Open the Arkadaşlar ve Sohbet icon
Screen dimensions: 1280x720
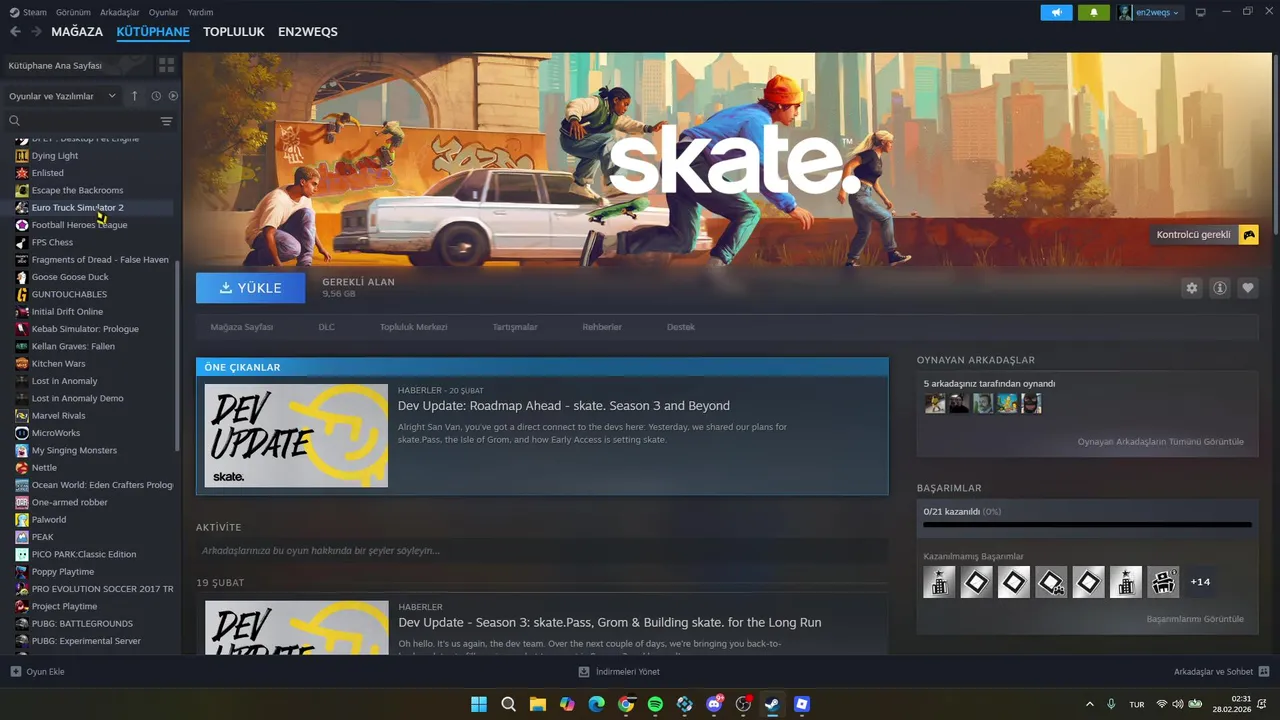(x=1264, y=672)
